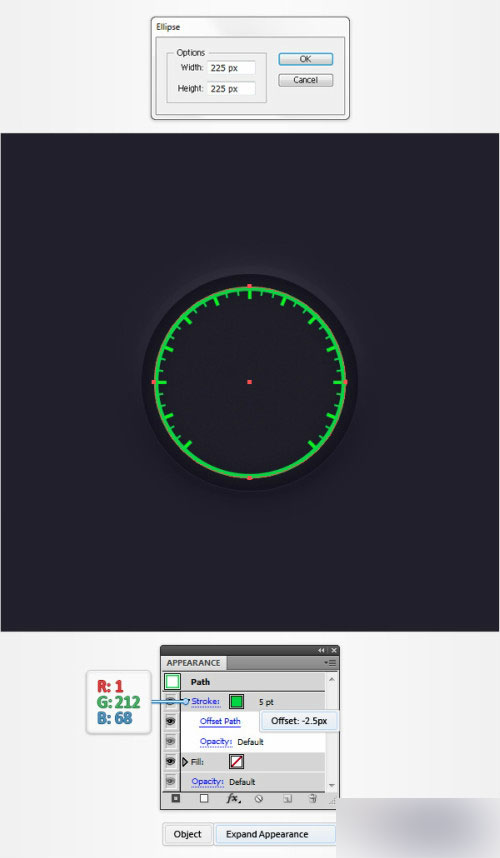This screenshot has height=858, width=500.
Task: Open the stroke Opacity link
Action: (216, 741)
